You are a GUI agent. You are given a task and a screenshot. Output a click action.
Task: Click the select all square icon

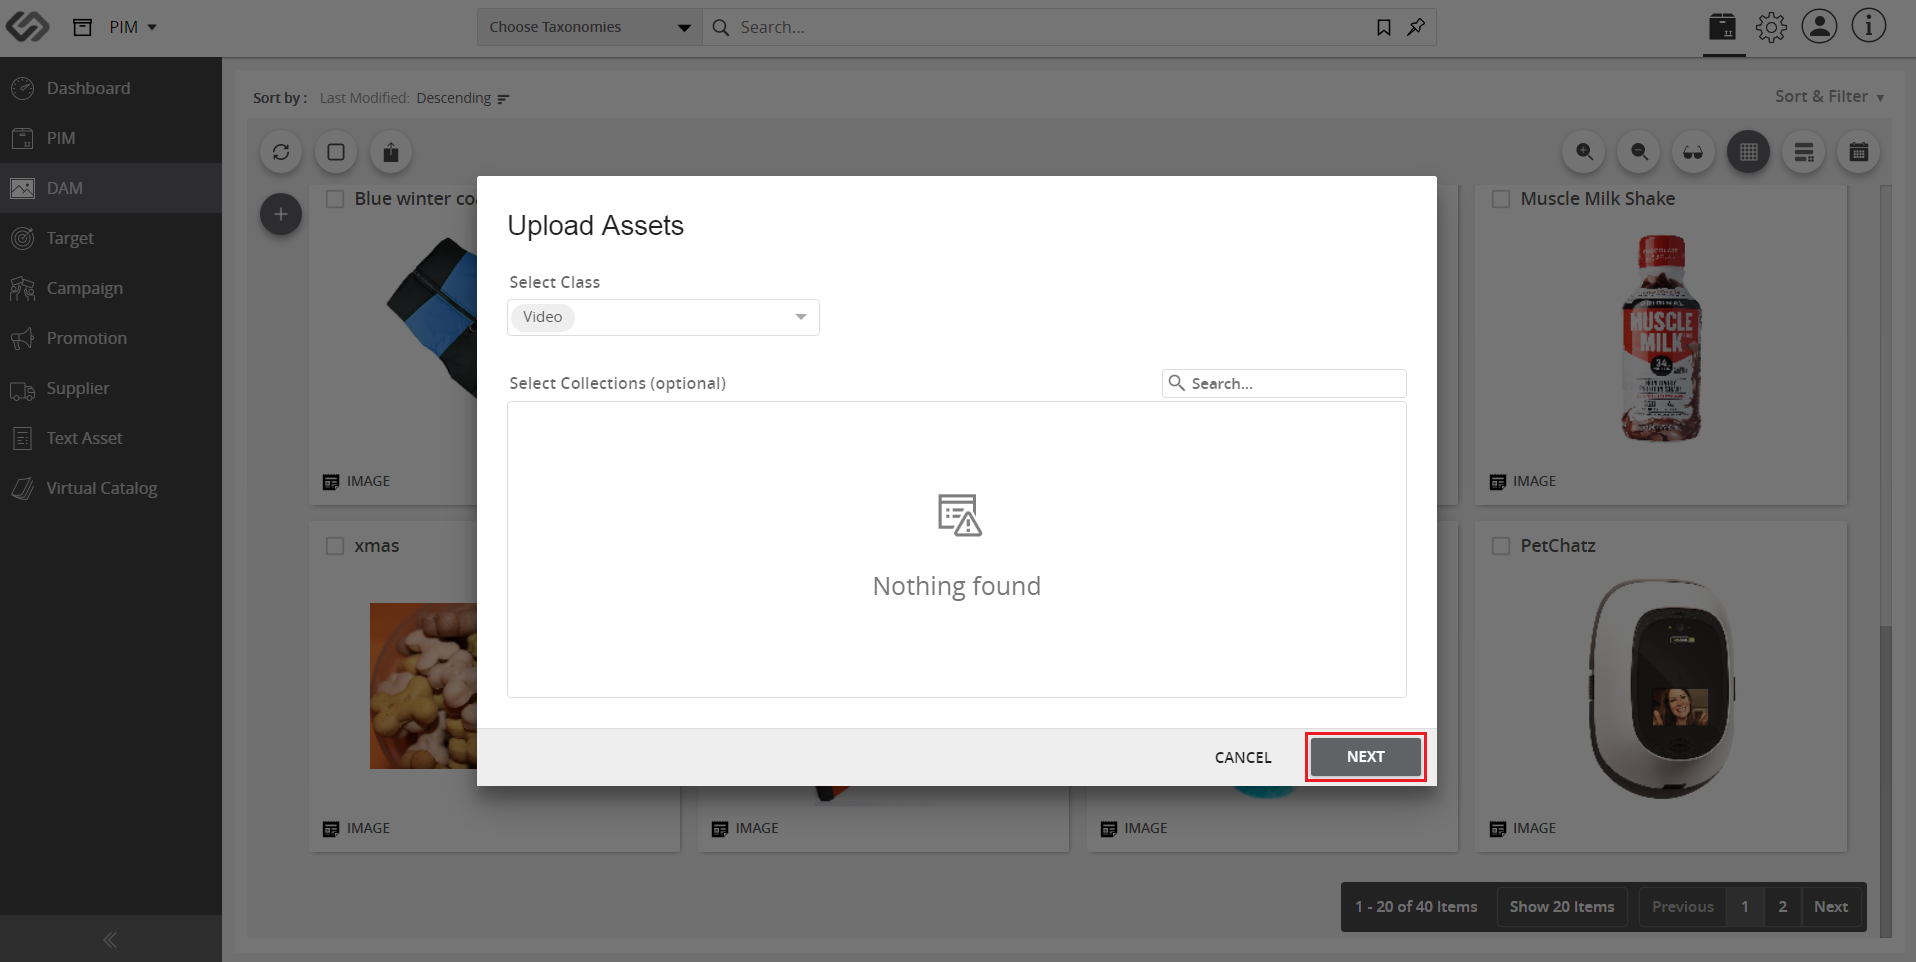[x=336, y=152]
